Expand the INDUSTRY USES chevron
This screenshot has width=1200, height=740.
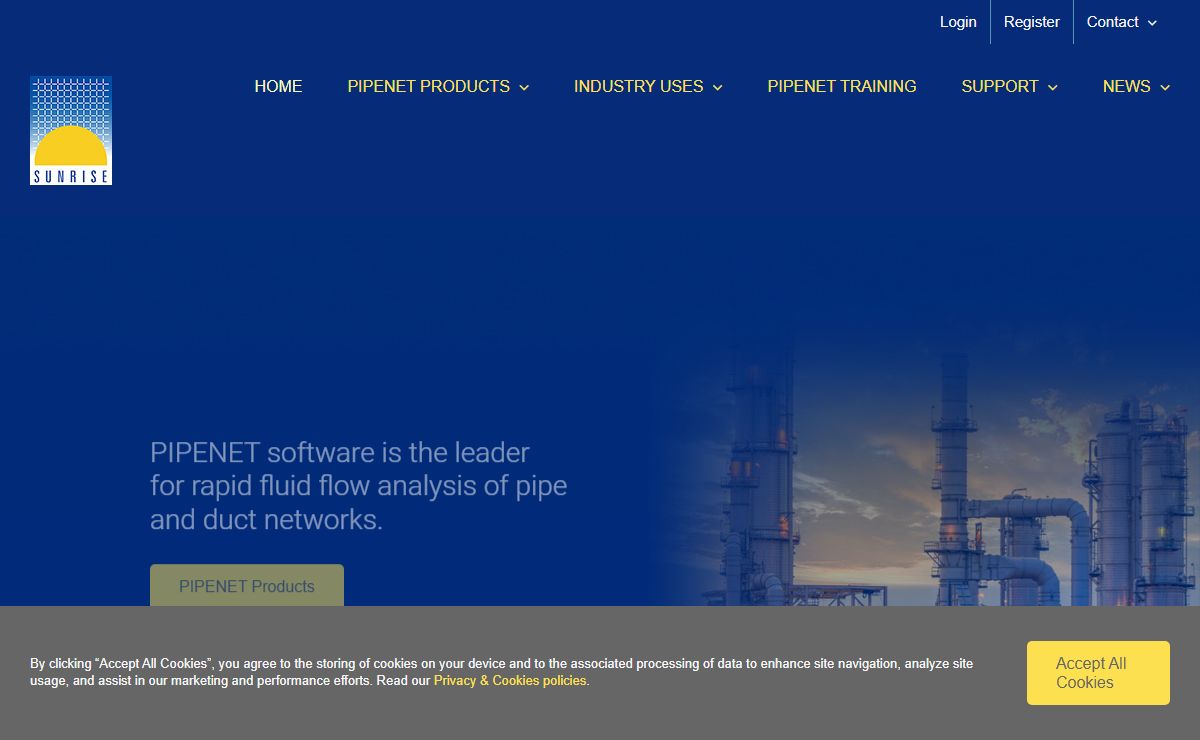[x=717, y=88]
